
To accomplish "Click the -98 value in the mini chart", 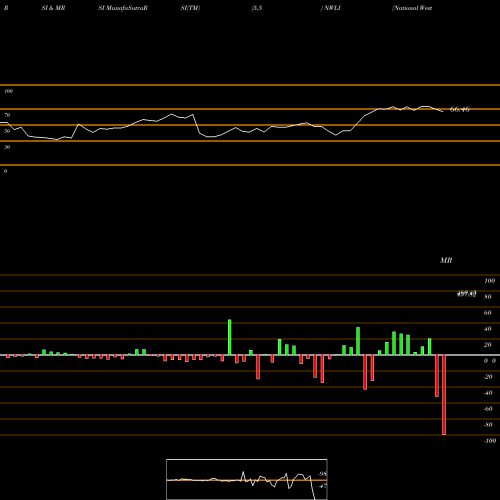I will pyautogui.click(x=323, y=474).
